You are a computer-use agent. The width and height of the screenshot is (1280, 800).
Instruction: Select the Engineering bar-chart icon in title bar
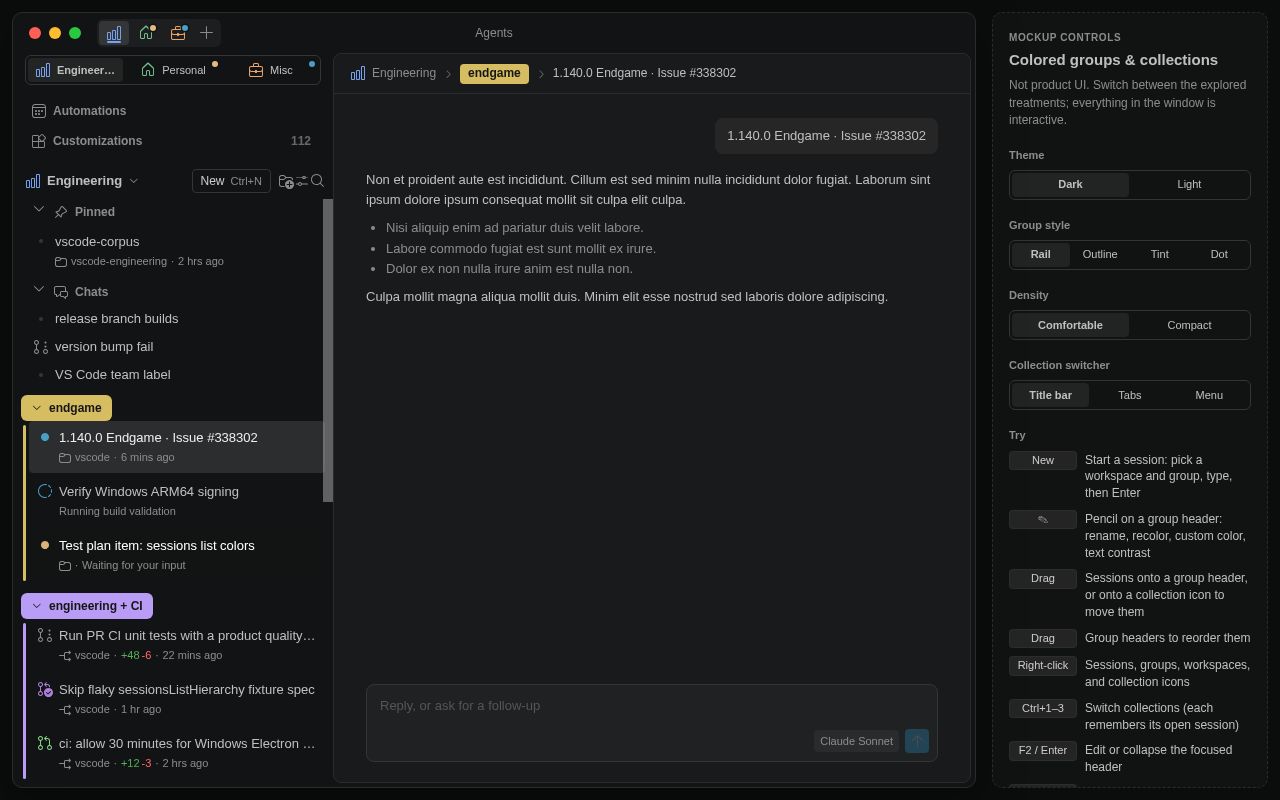click(114, 33)
